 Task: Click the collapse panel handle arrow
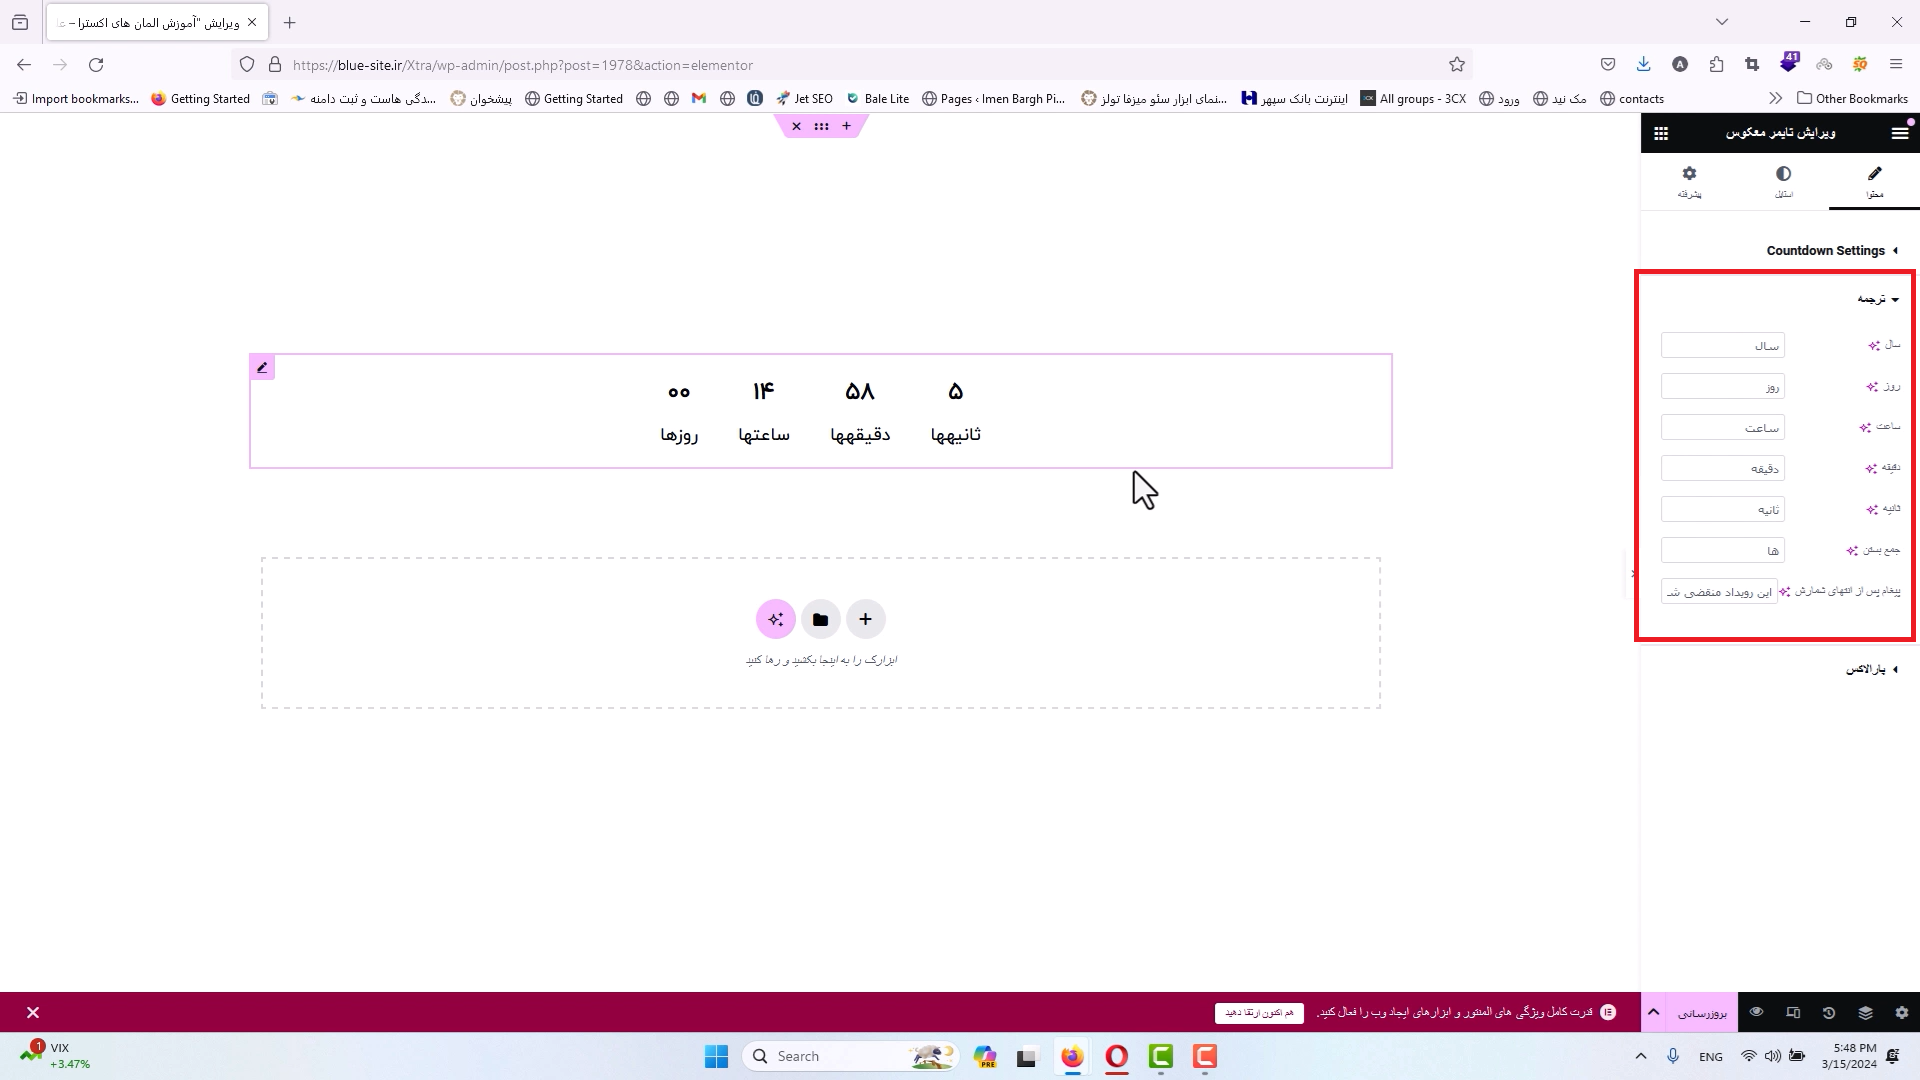click(1633, 574)
